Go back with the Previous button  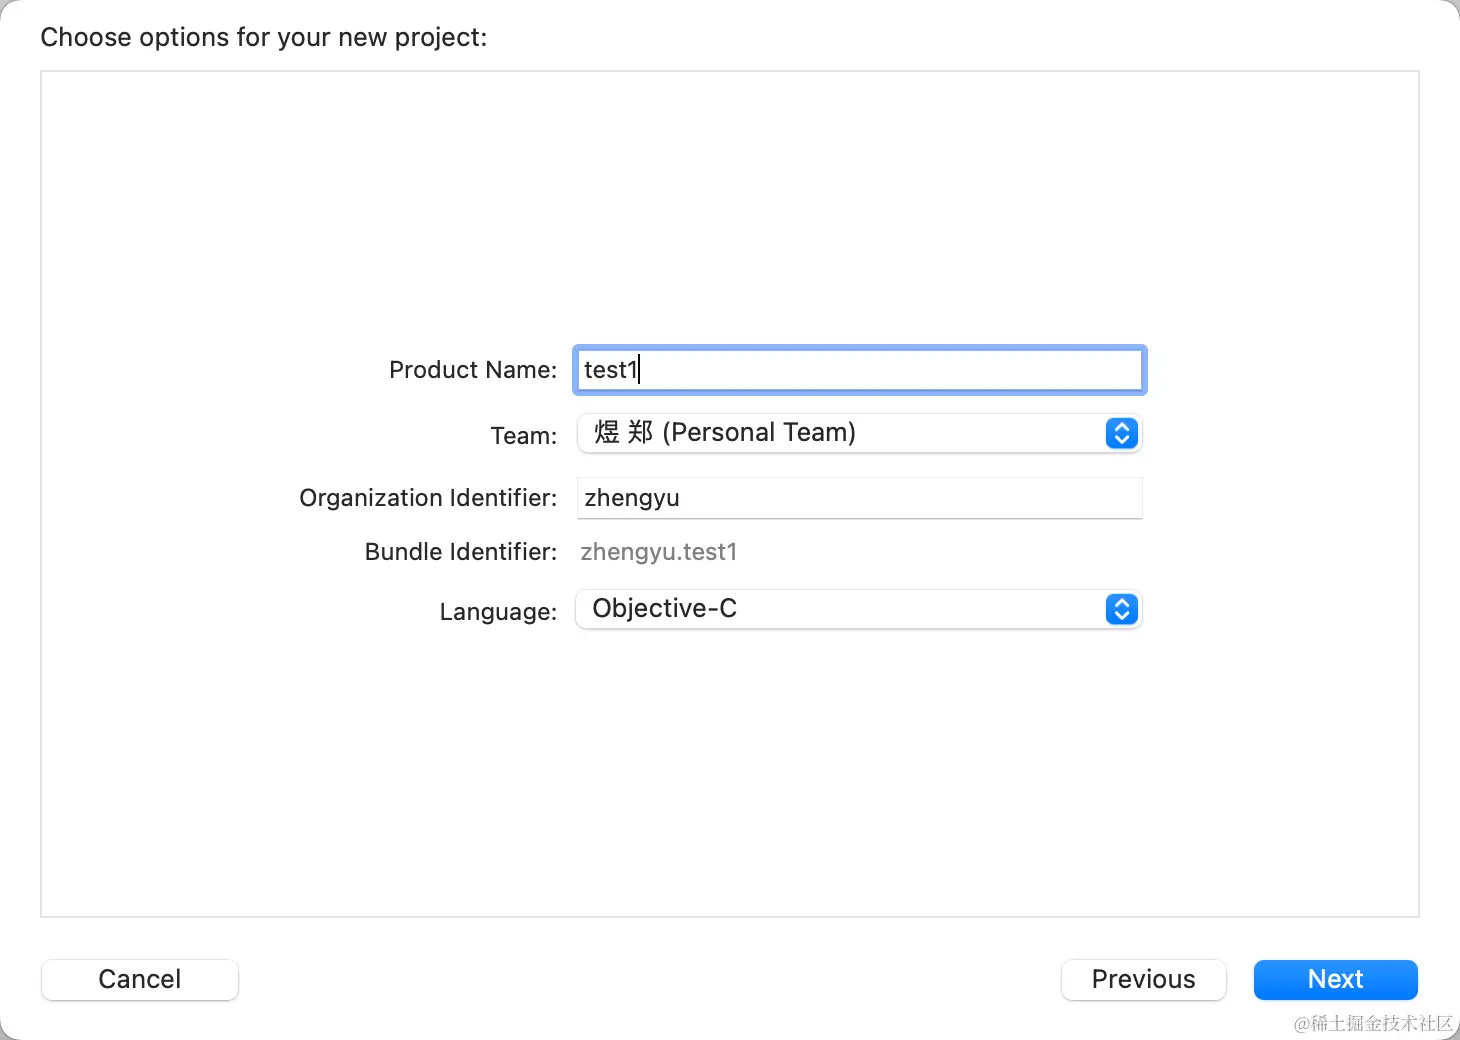pos(1143,979)
